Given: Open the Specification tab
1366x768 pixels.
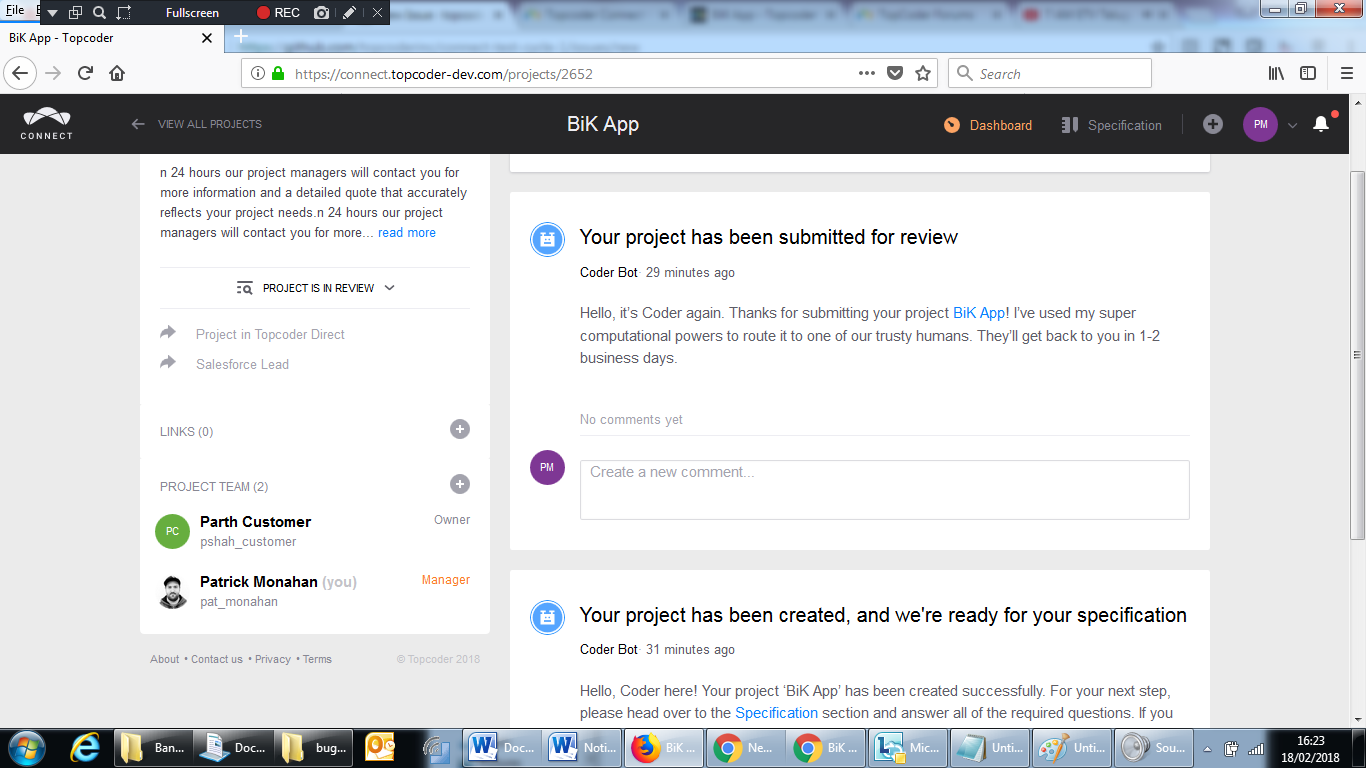Looking at the screenshot, I should 1111,125.
